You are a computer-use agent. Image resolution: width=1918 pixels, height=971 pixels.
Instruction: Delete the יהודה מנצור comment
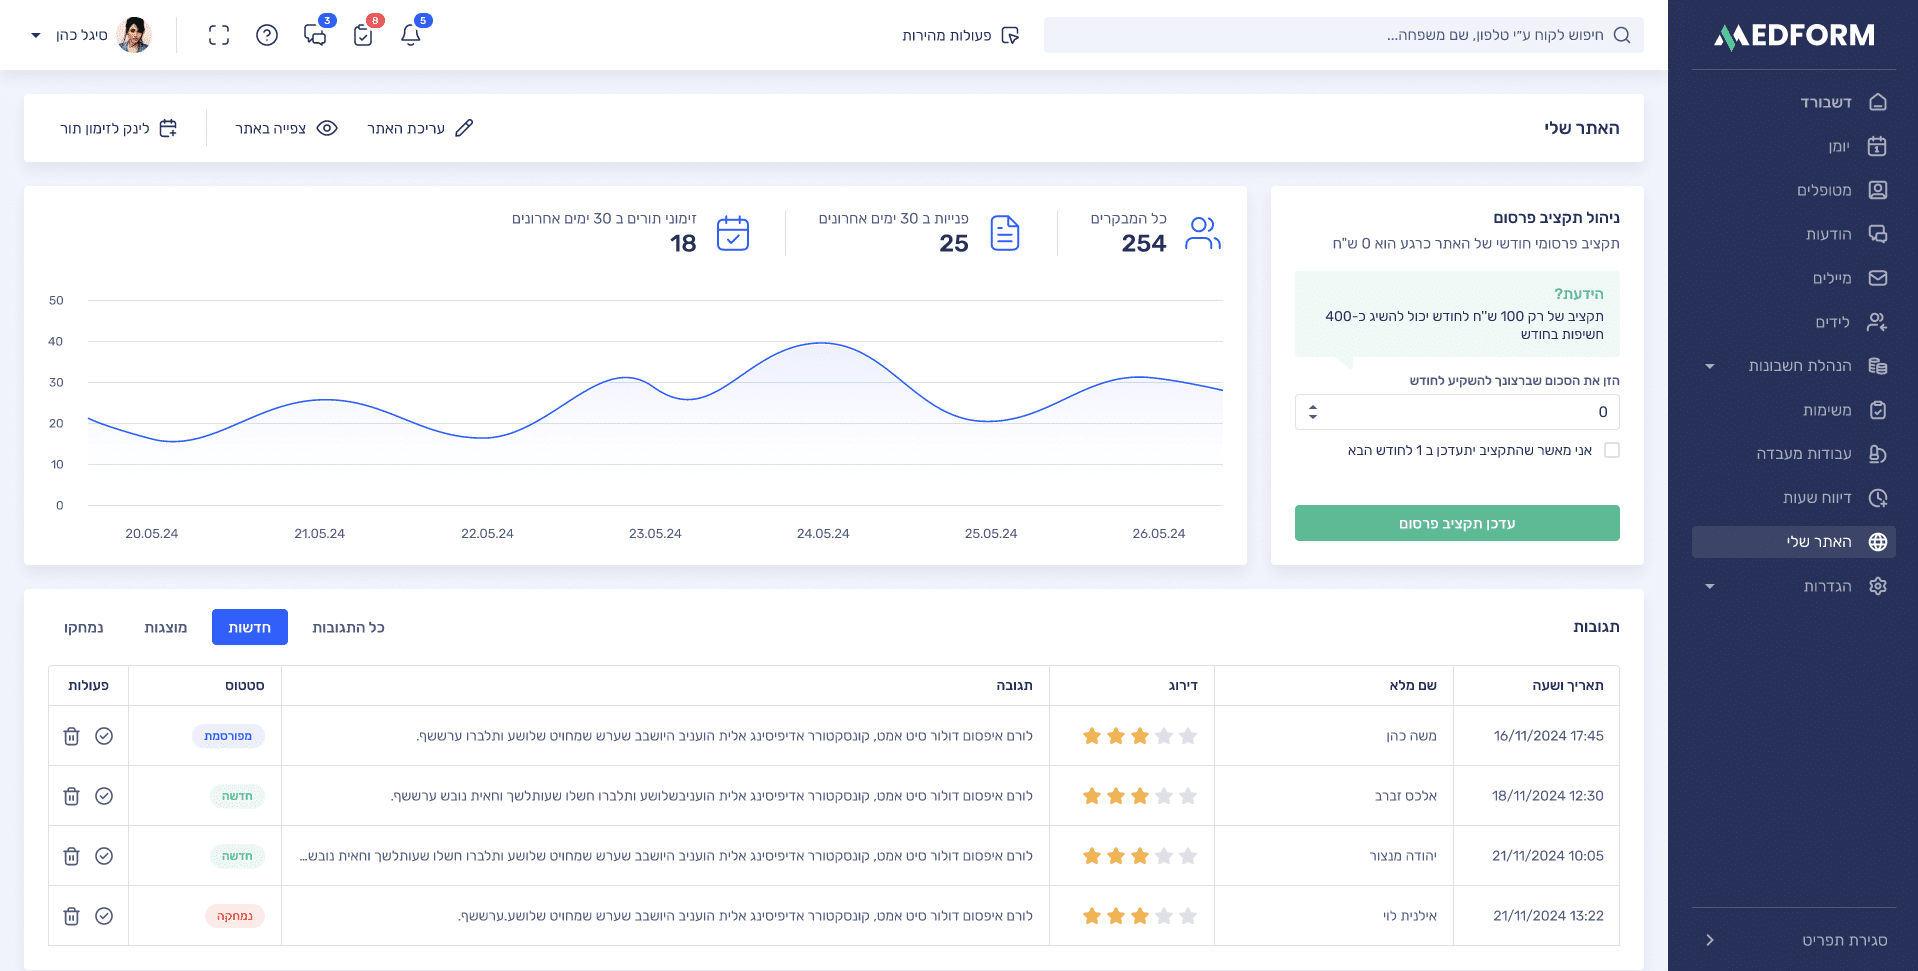72,856
